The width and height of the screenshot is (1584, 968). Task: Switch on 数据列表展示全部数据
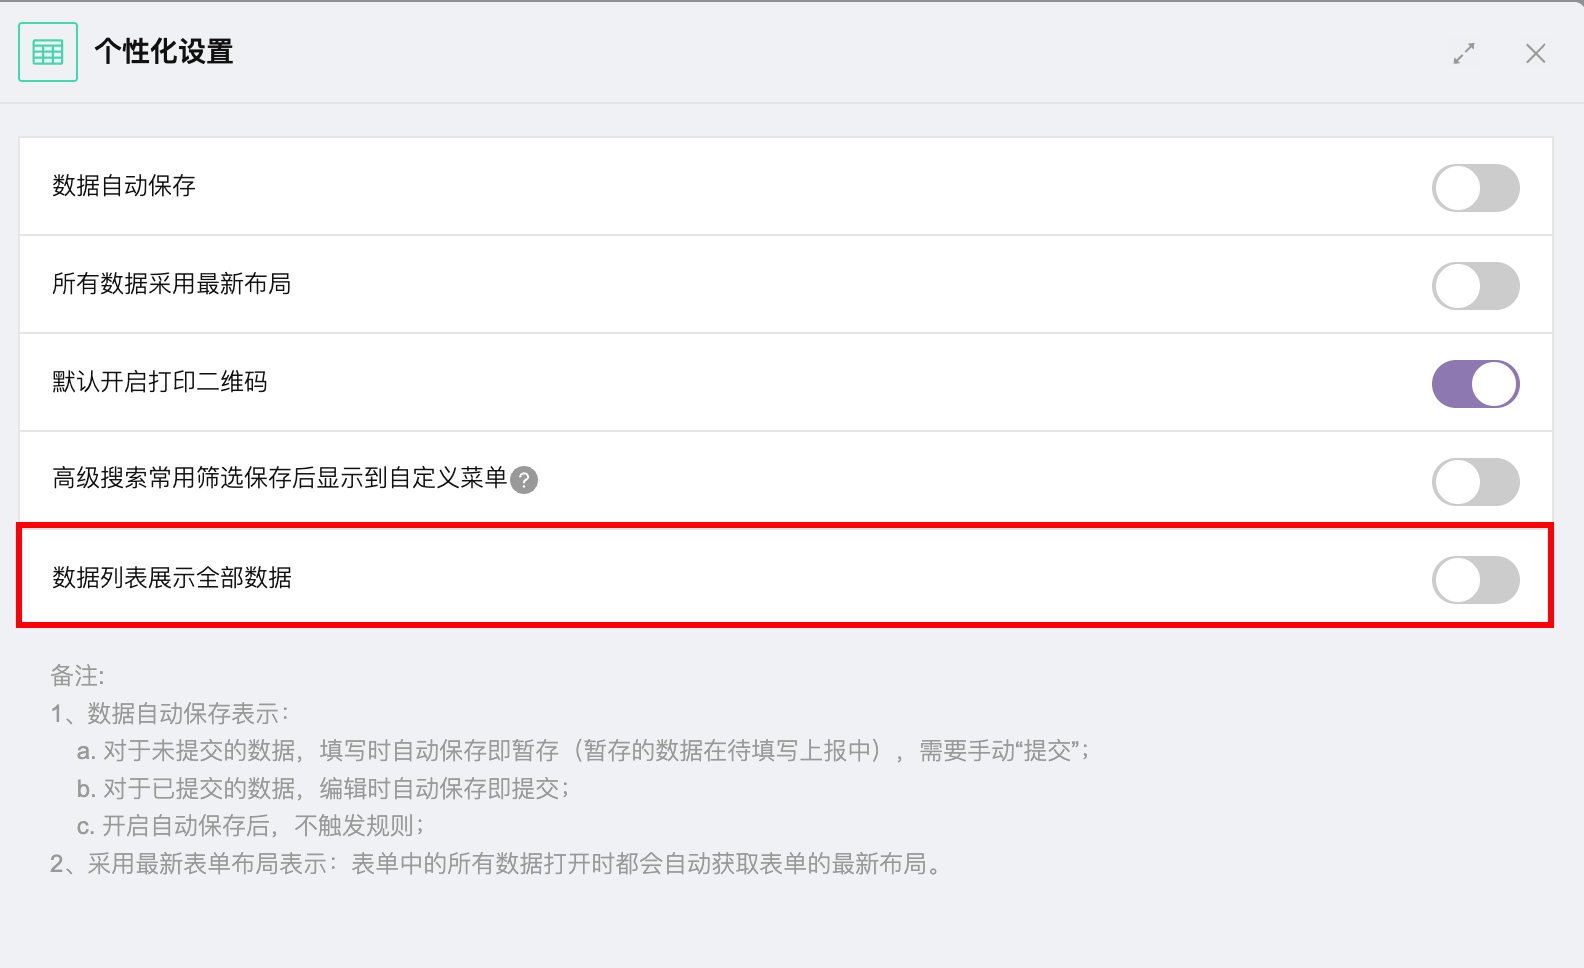tap(1476, 580)
